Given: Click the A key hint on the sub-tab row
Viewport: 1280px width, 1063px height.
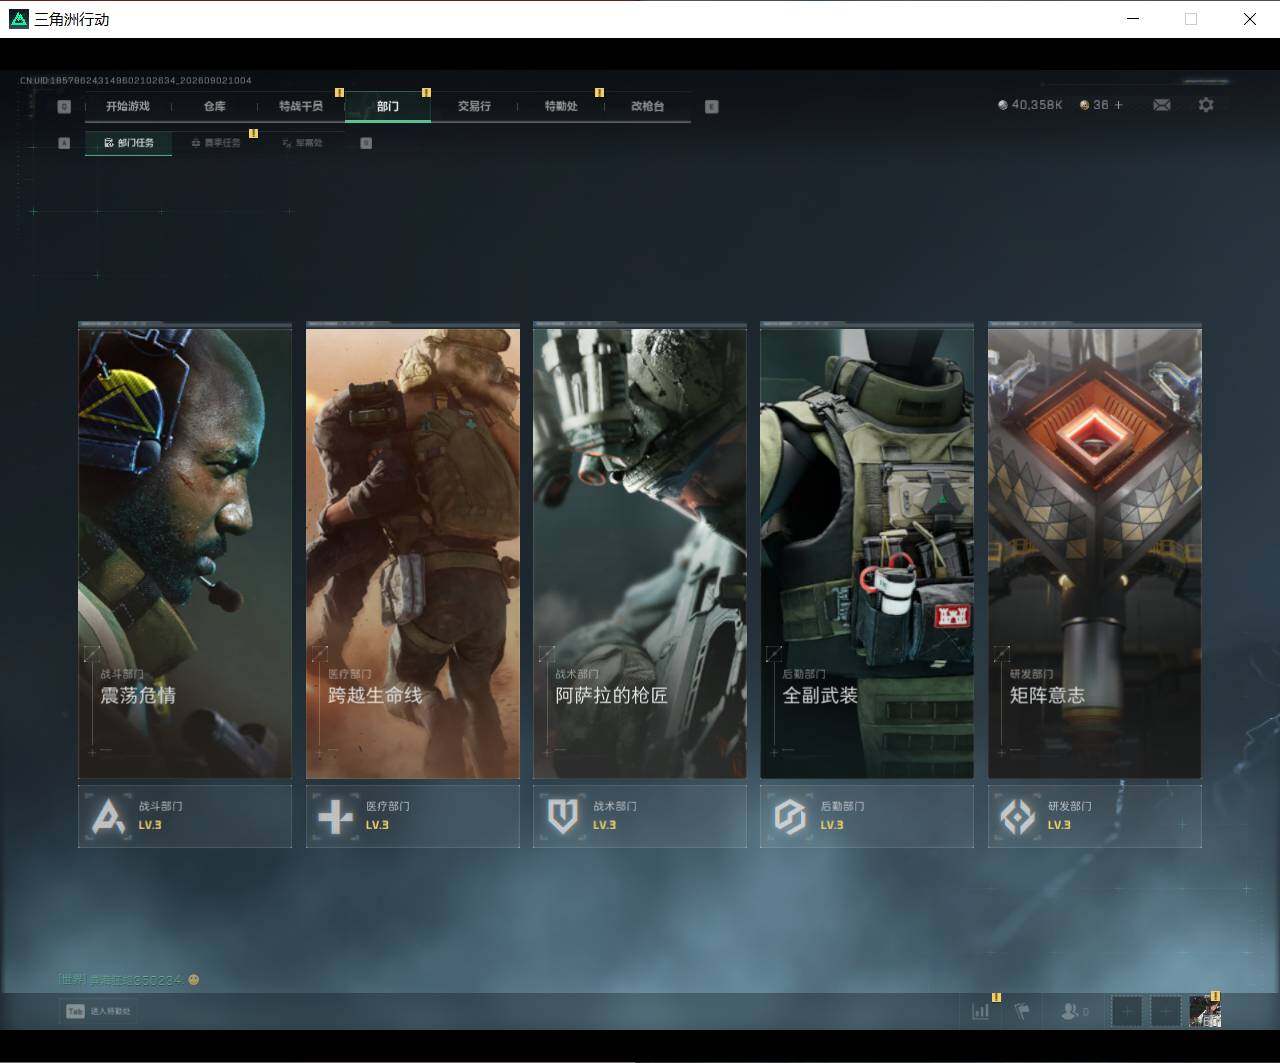Looking at the screenshot, I should coord(64,143).
